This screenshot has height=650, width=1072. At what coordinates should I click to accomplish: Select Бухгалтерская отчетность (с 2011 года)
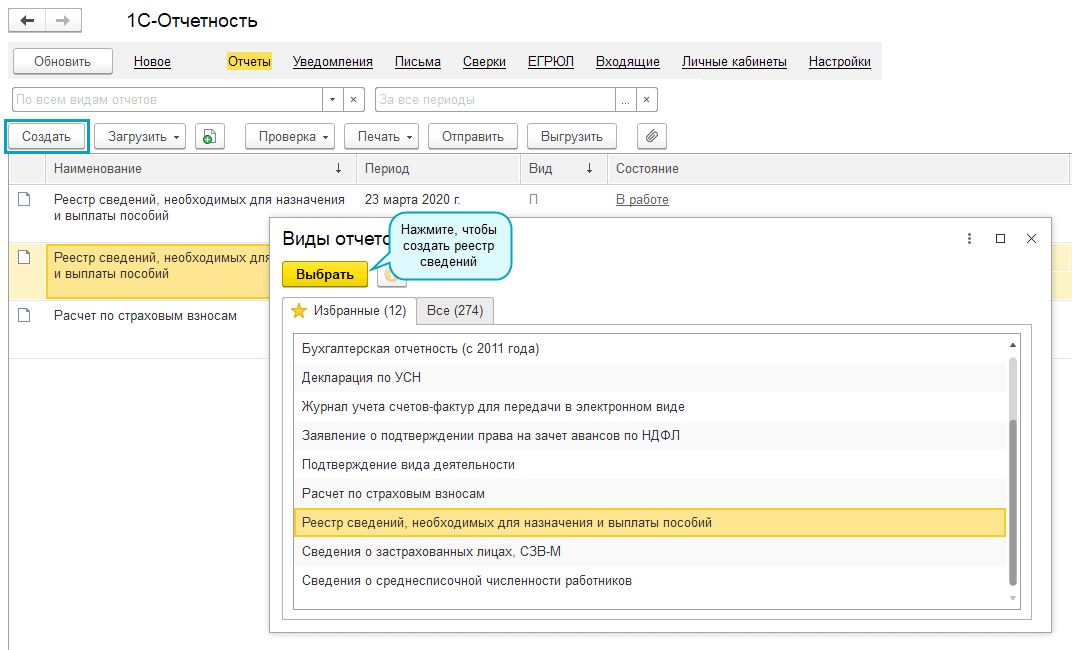(x=649, y=349)
